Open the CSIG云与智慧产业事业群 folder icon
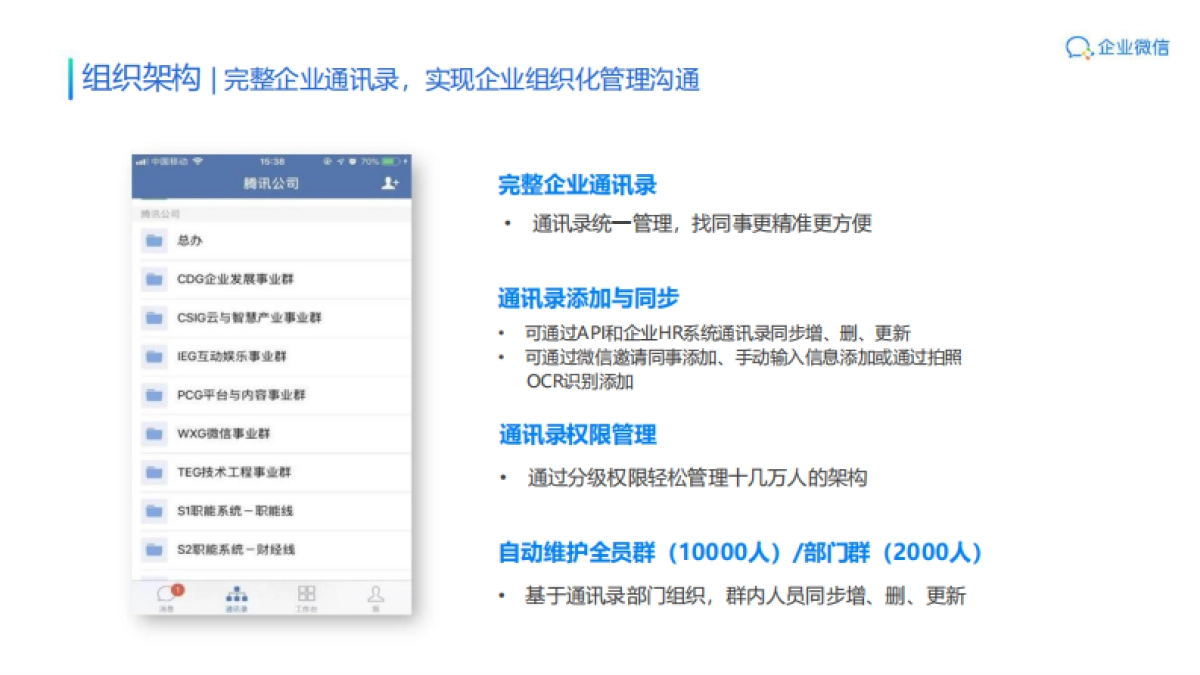This screenshot has width=1200, height=675. 152,318
